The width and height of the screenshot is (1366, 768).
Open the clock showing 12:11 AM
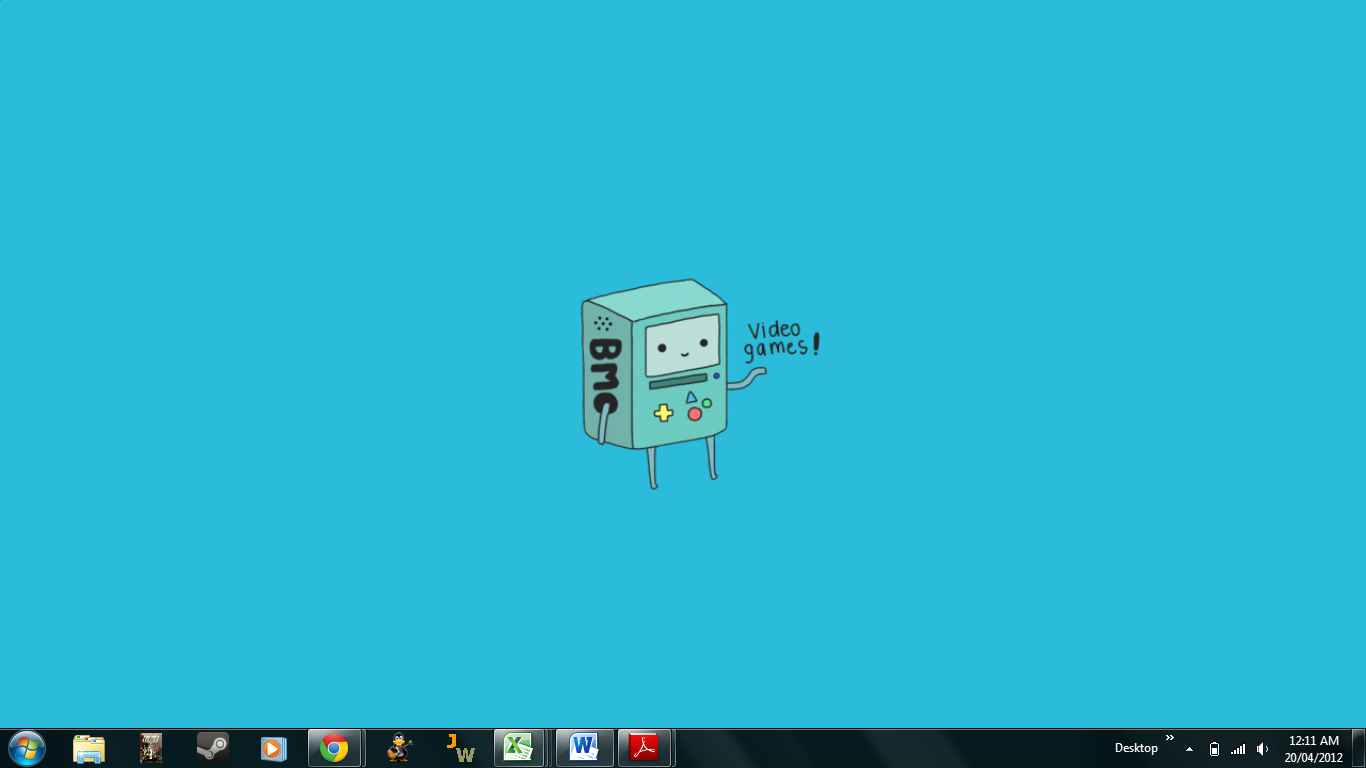click(1313, 749)
